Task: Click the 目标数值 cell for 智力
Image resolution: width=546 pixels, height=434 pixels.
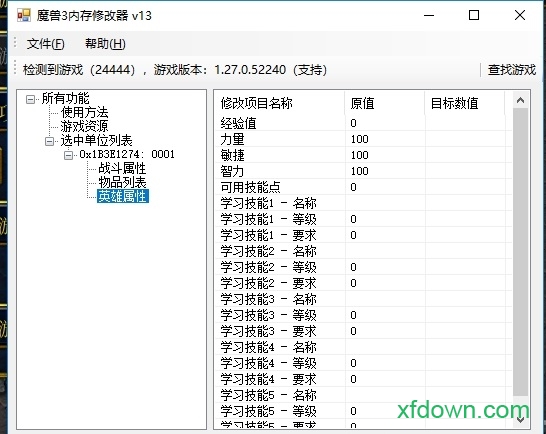Action: tap(465, 171)
